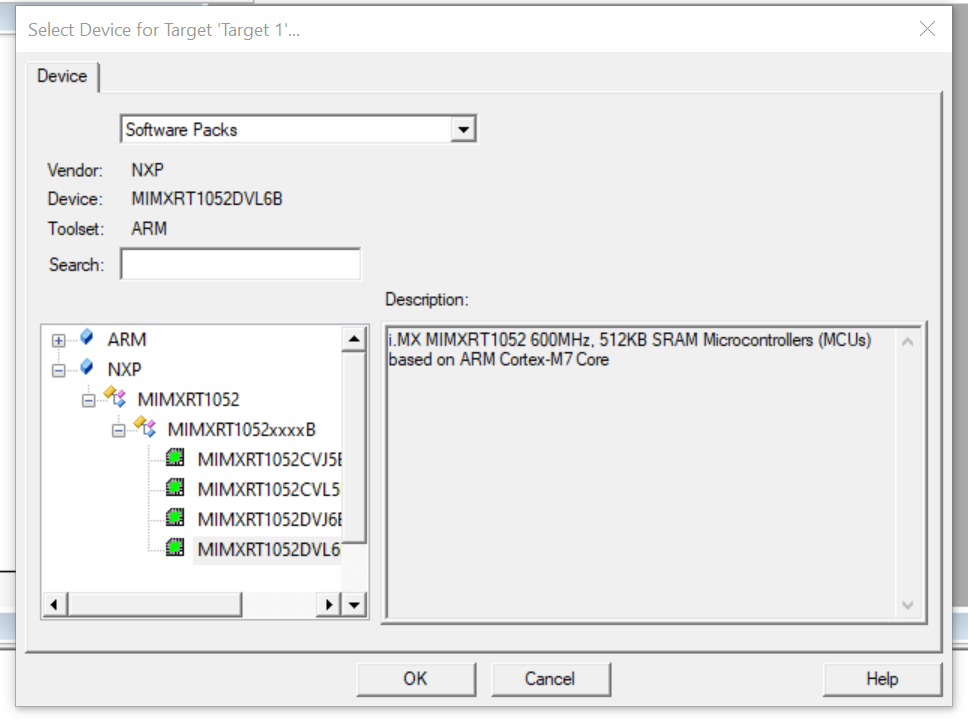Open Help for device selection
Screen dimensions: 968x725
[882, 679]
